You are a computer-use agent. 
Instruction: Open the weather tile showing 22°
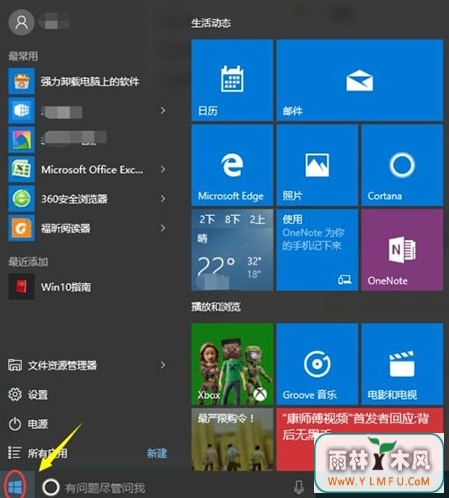point(232,250)
